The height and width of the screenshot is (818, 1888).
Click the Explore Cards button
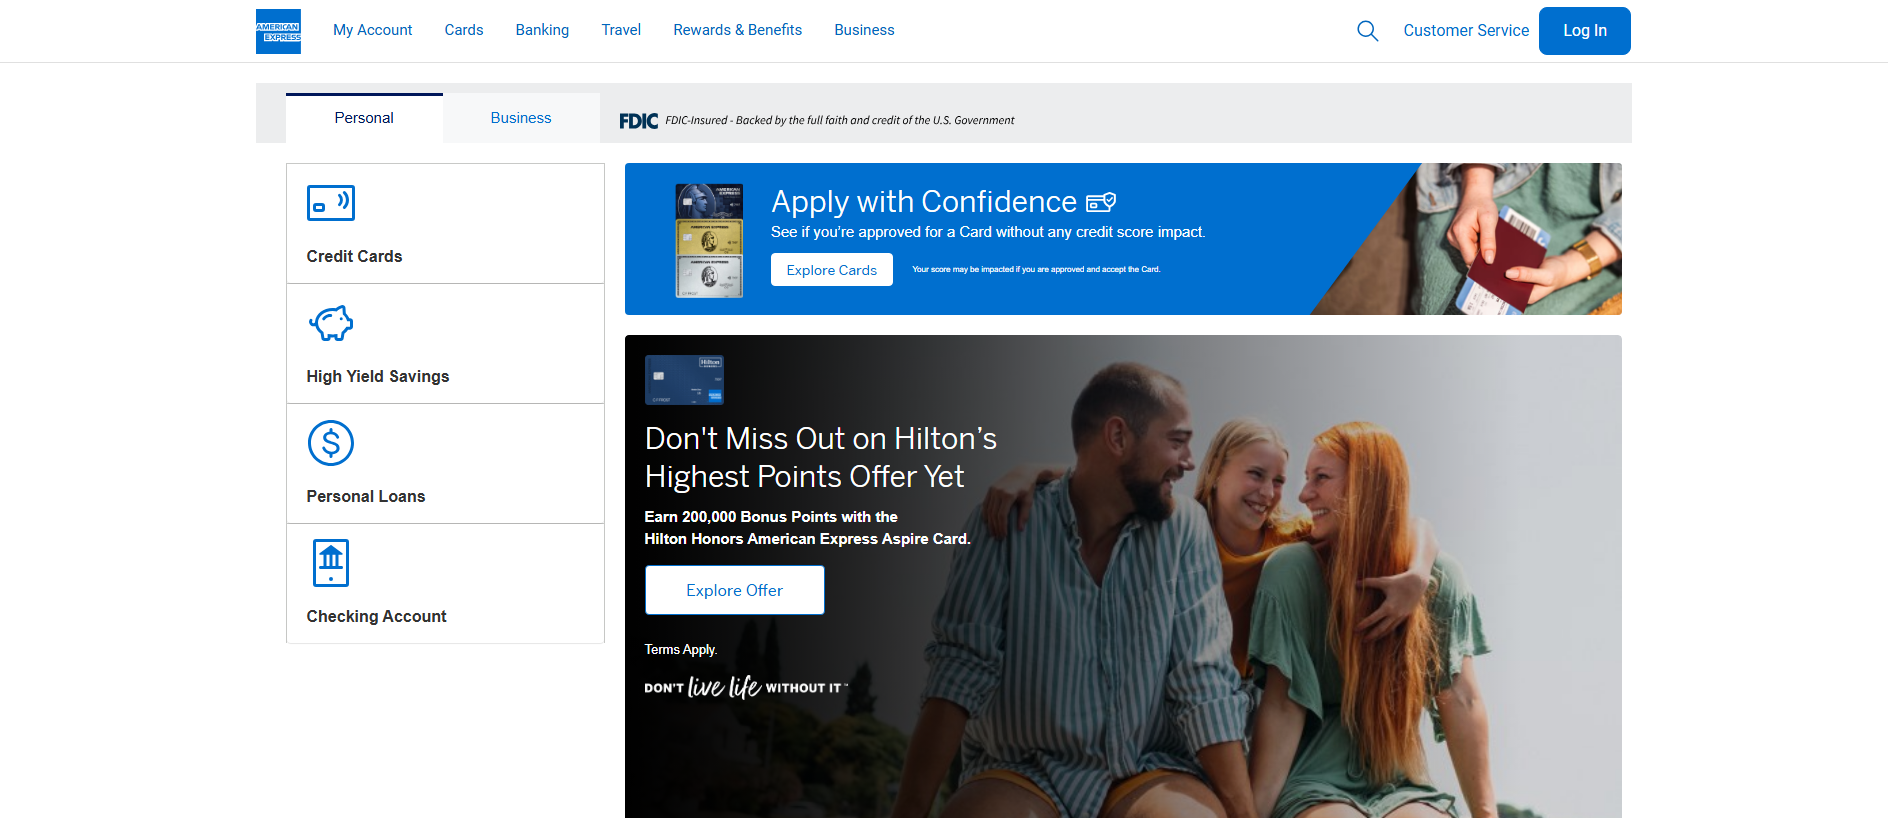point(832,270)
